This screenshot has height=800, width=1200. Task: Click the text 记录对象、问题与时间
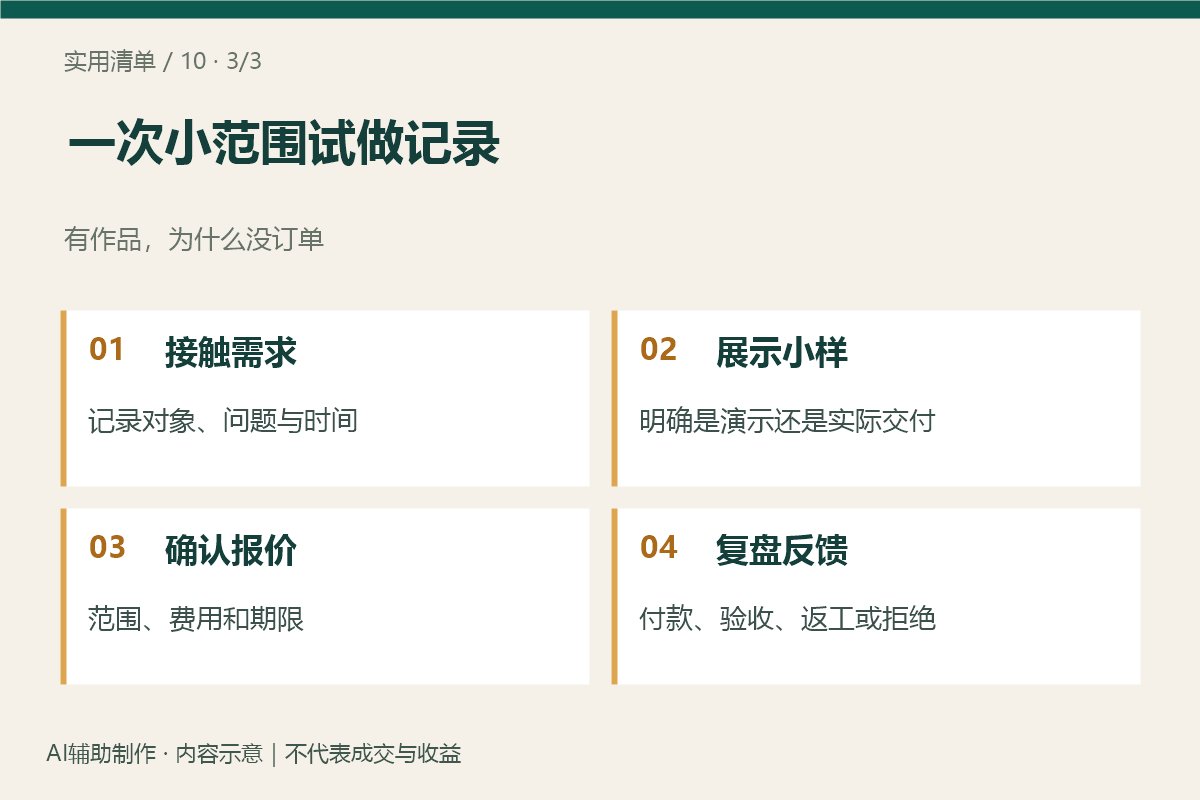223,421
